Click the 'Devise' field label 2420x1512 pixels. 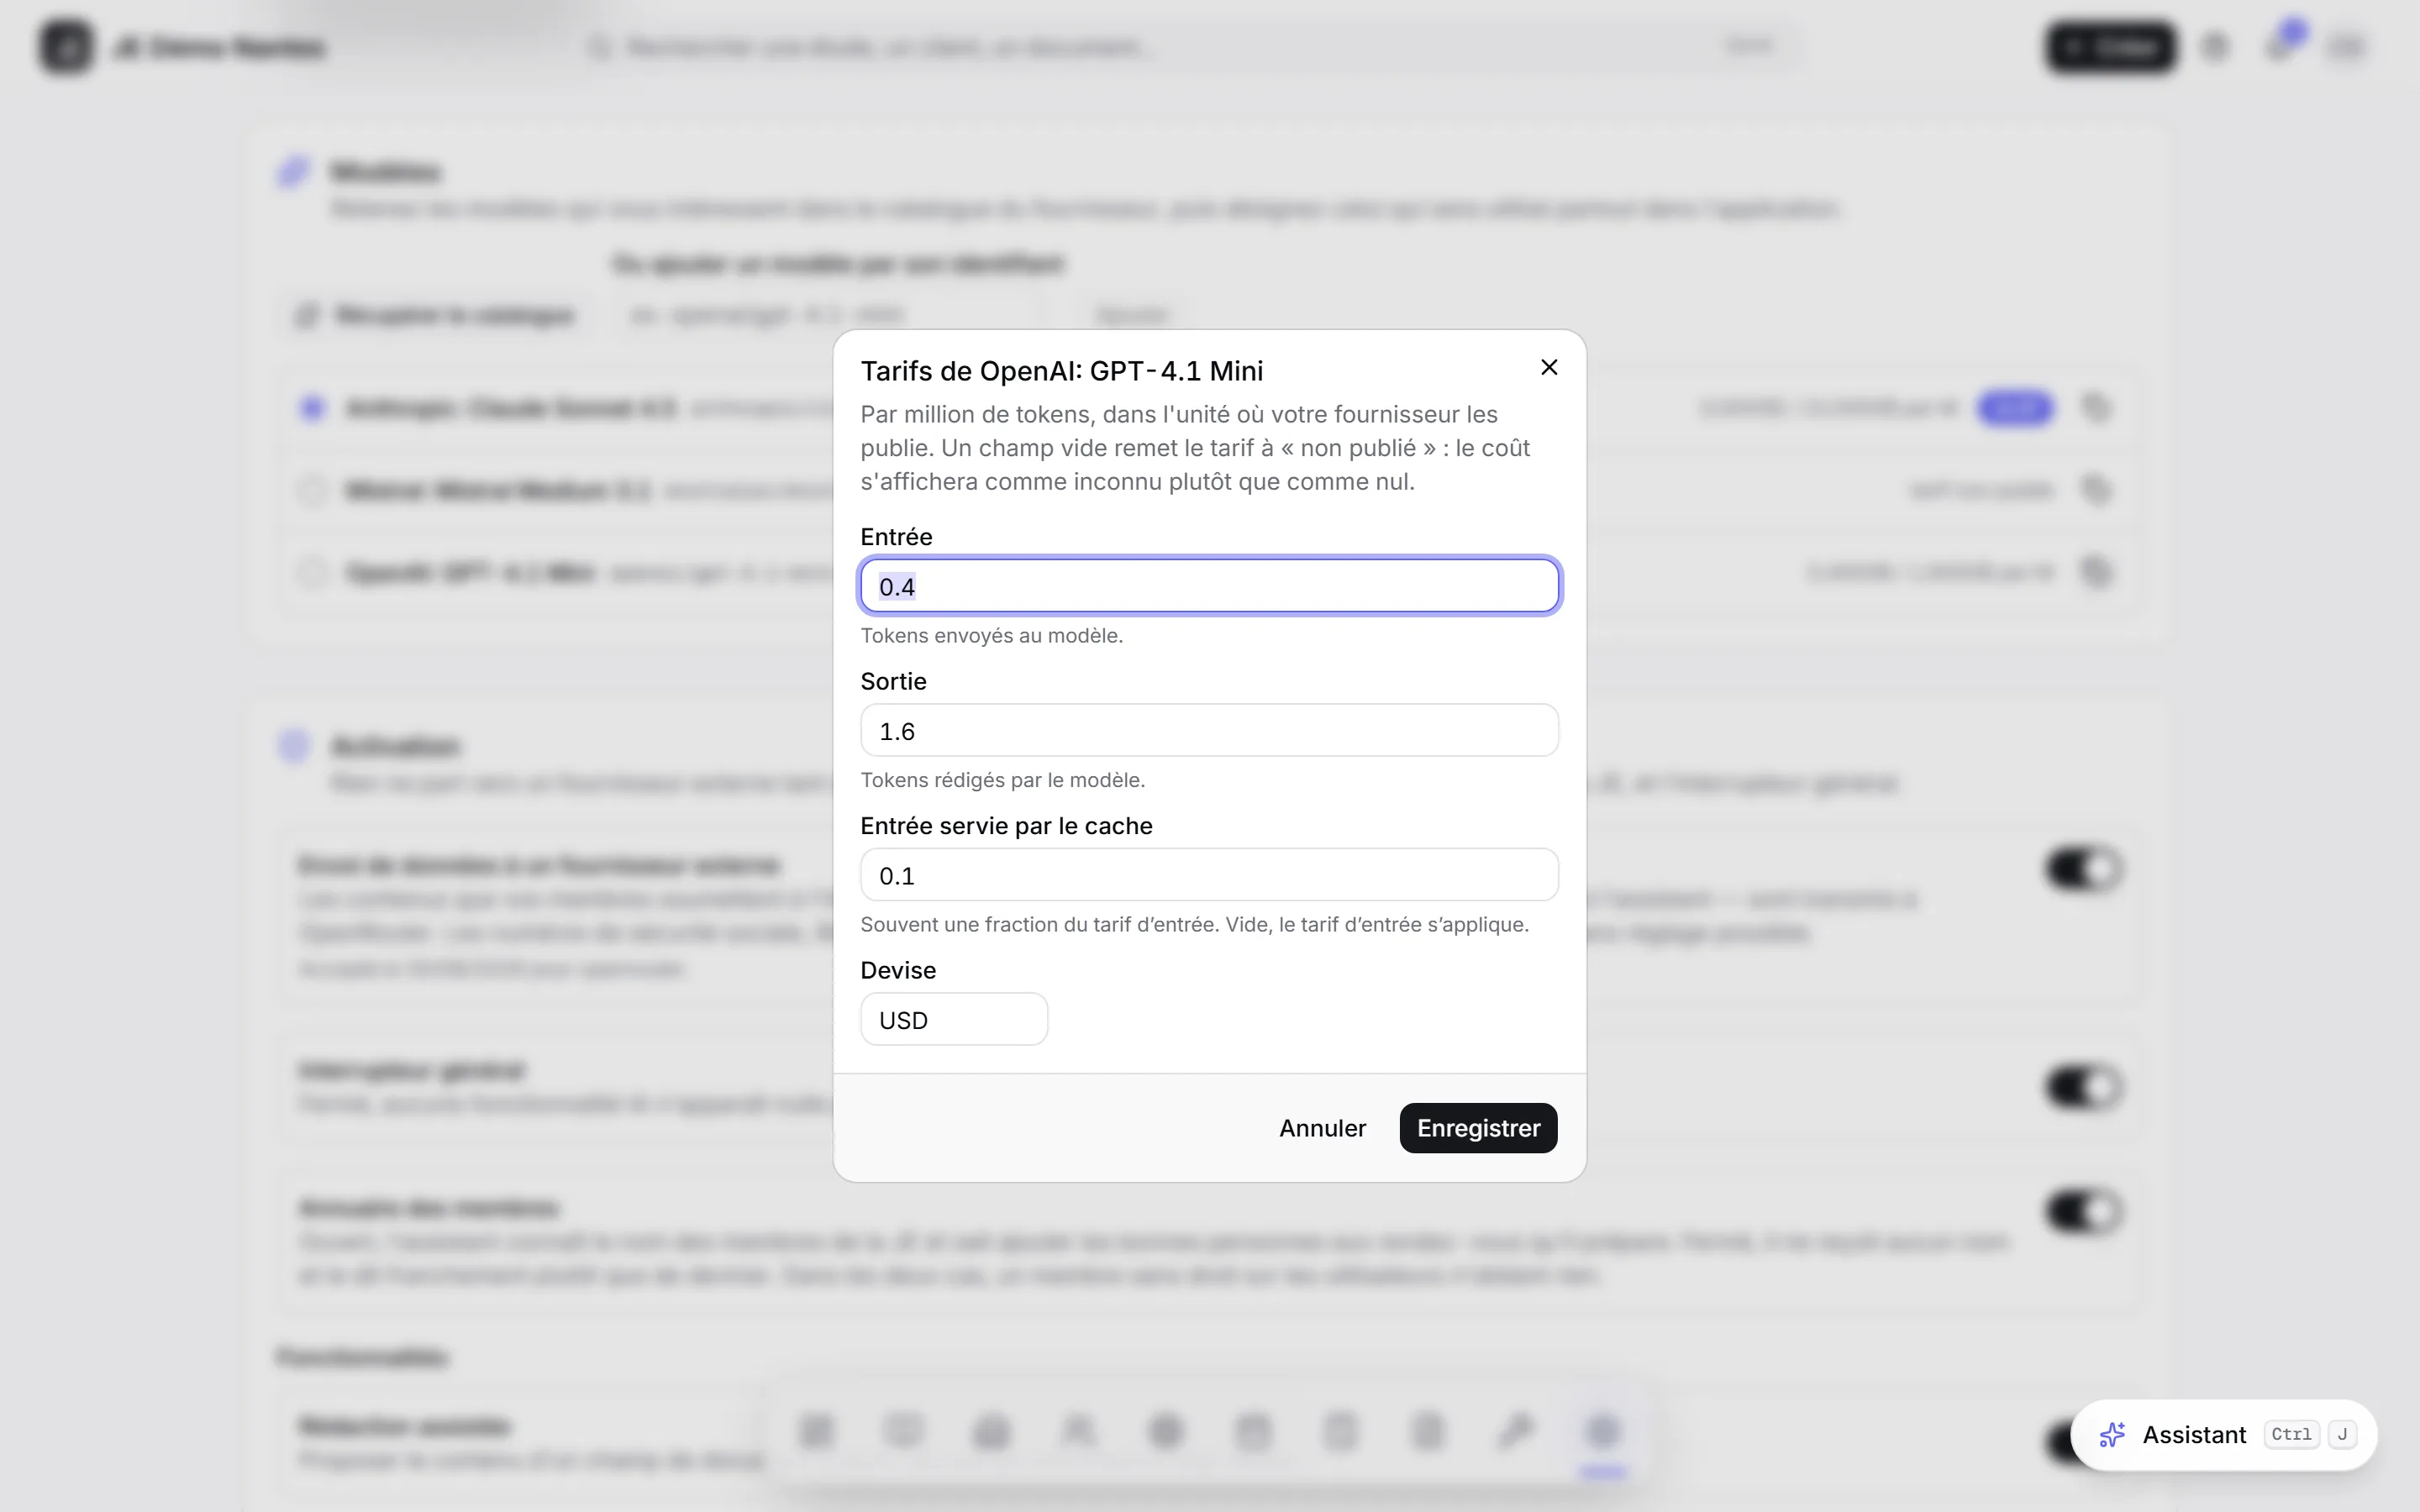(x=898, y=971)
